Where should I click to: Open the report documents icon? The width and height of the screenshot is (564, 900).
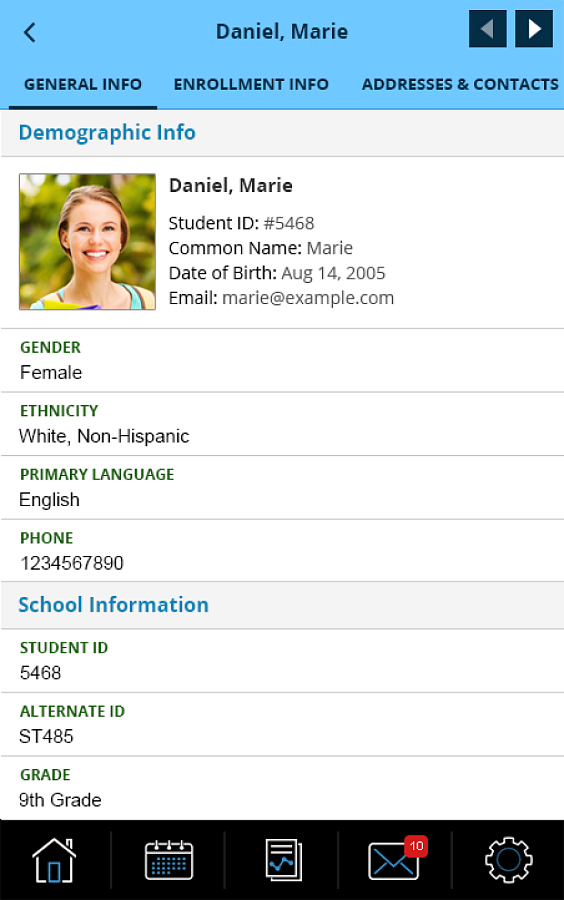[x=283, y=860]
